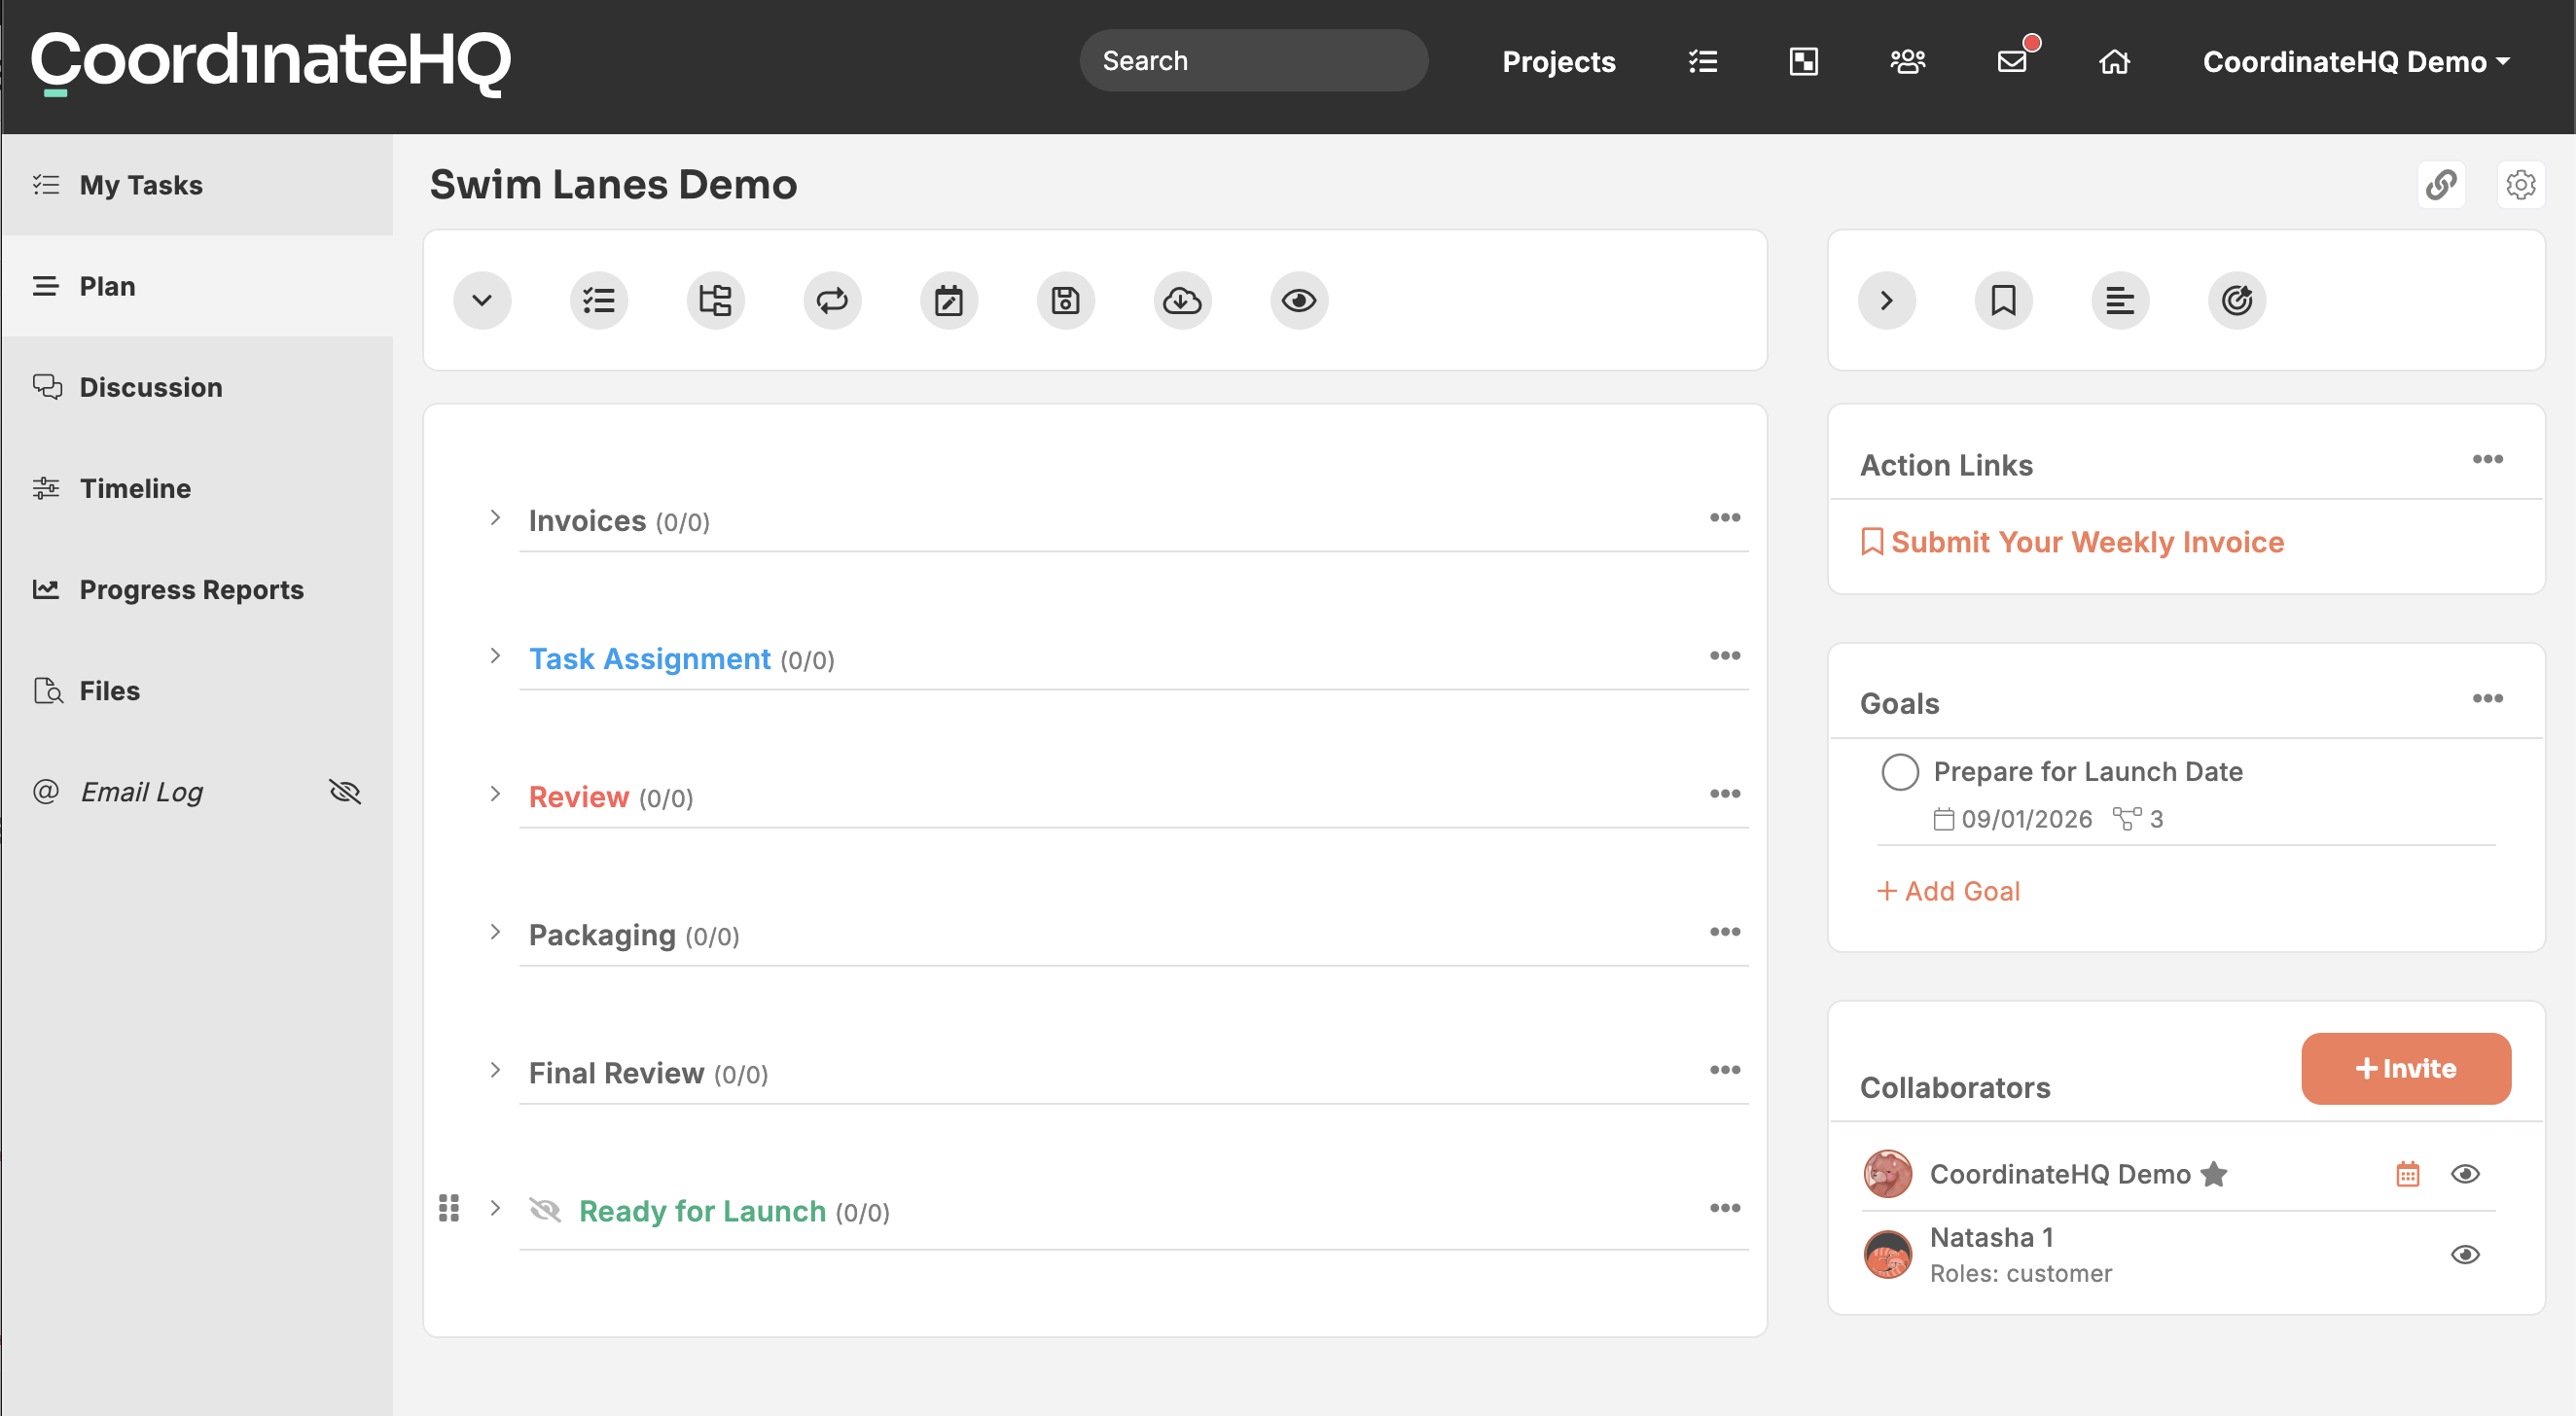Screen dimensions: 2576x1416
Task: Toggle visibility eye for CoordinateHQ Demo collaborator
Action: (x=2466, y=1174)
